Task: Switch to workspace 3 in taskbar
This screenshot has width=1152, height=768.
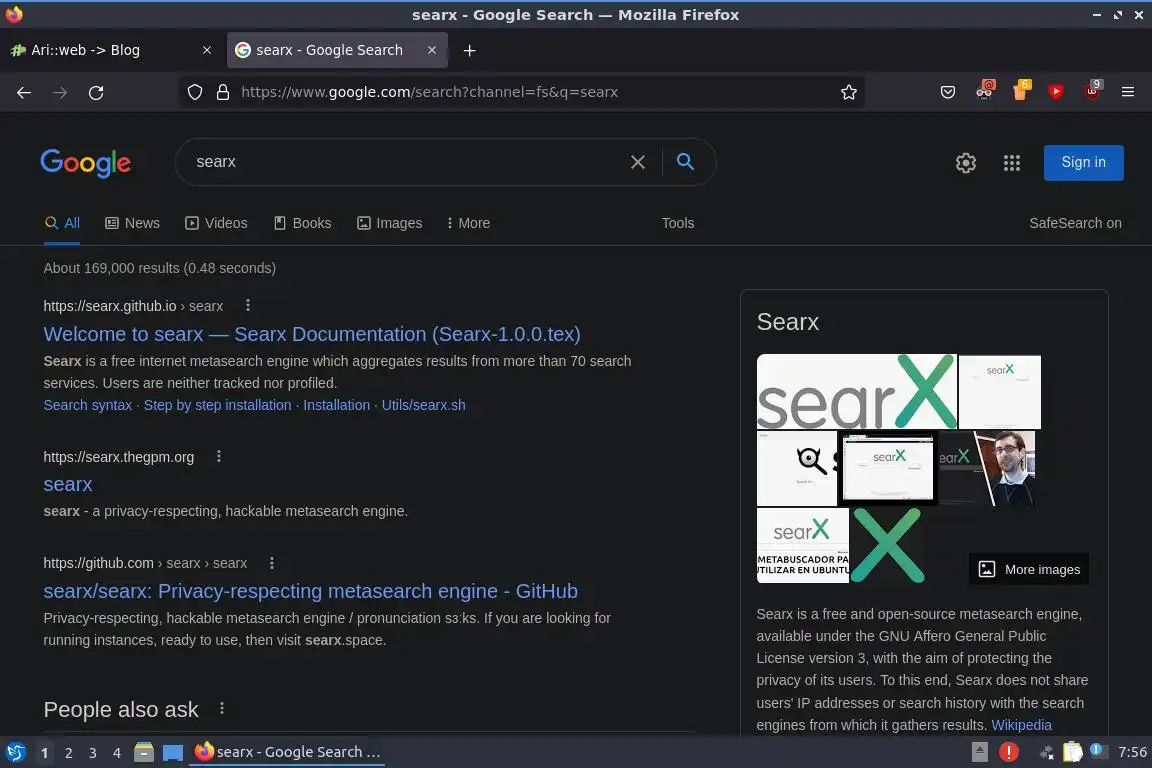Action: [x=93, y=753]
